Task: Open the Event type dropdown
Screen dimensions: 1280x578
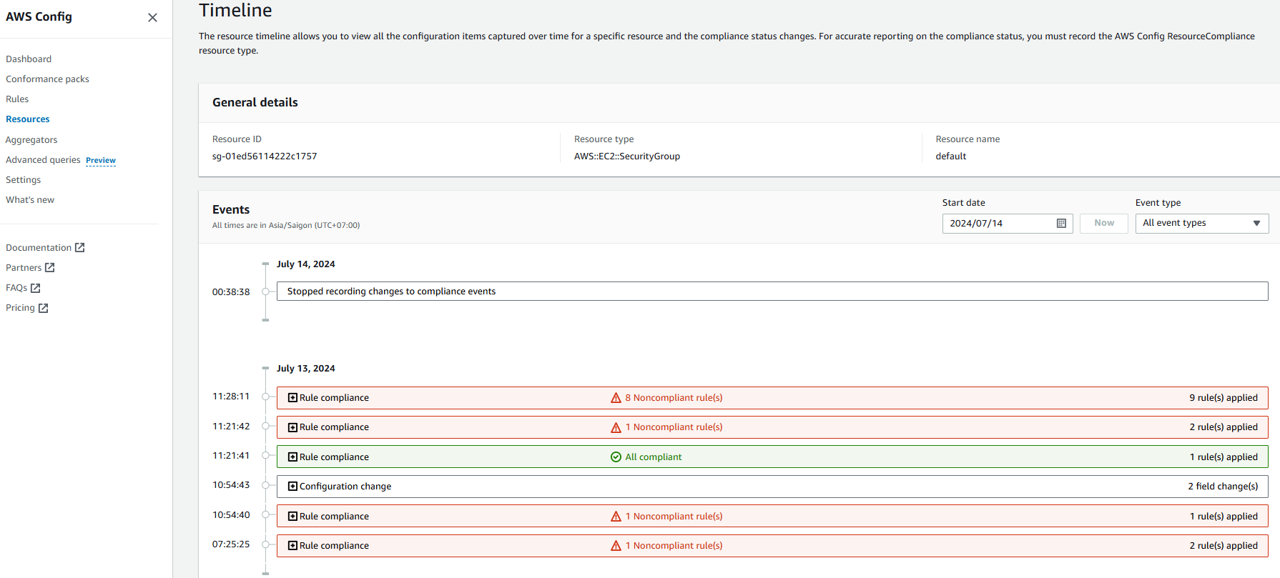Action: 1201,223
